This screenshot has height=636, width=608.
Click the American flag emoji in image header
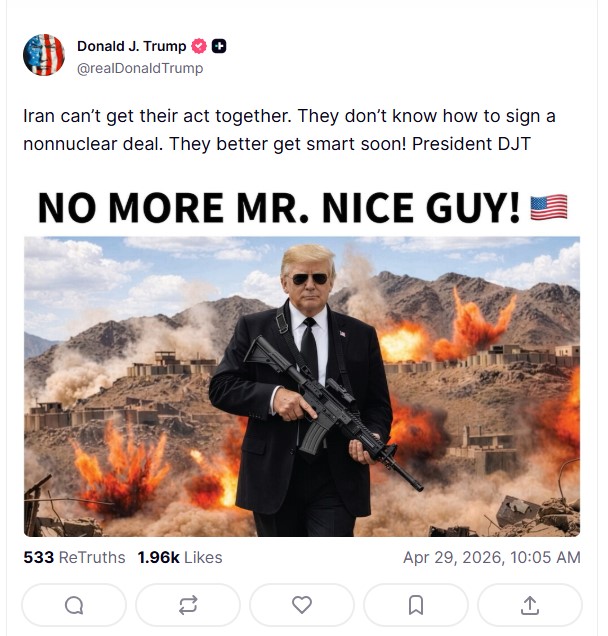(x=548, y=207)
